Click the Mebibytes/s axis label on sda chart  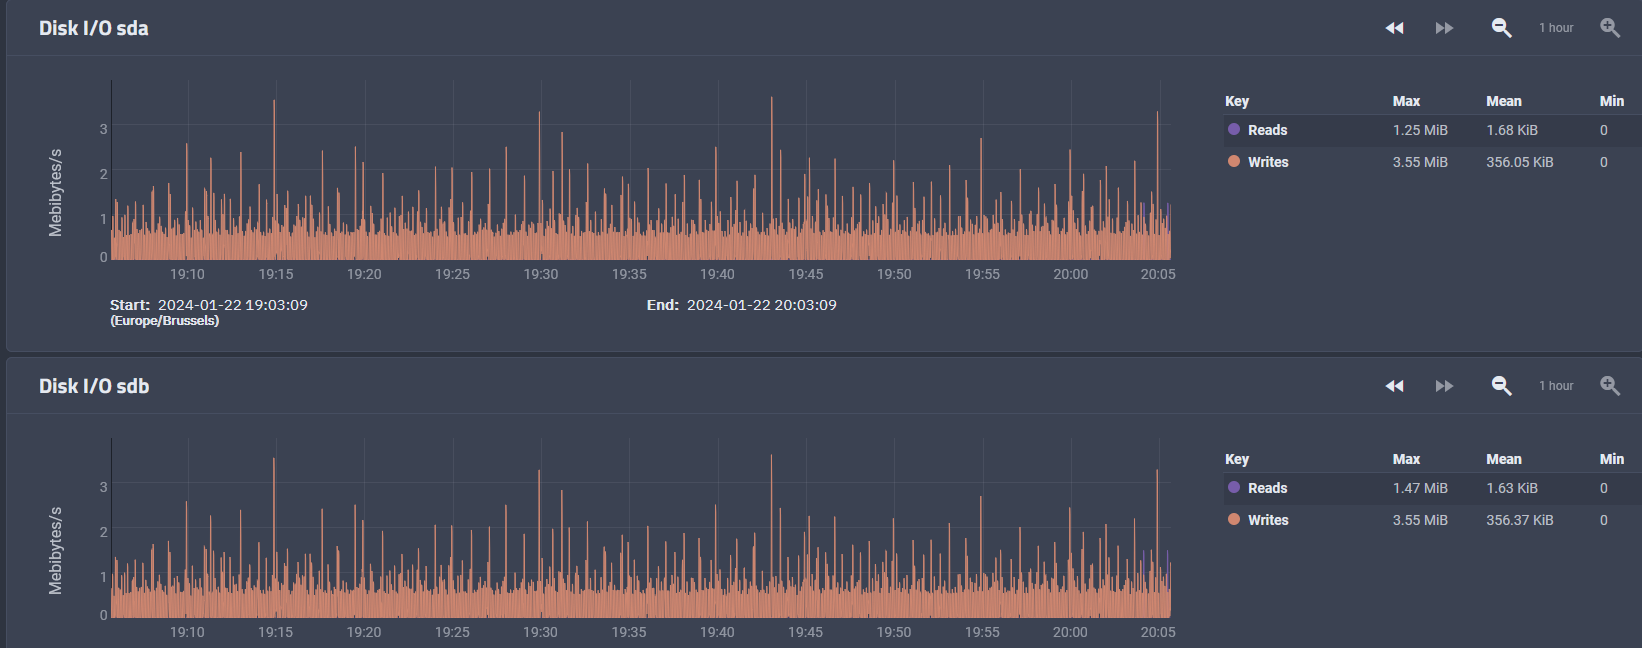[55, 193]
